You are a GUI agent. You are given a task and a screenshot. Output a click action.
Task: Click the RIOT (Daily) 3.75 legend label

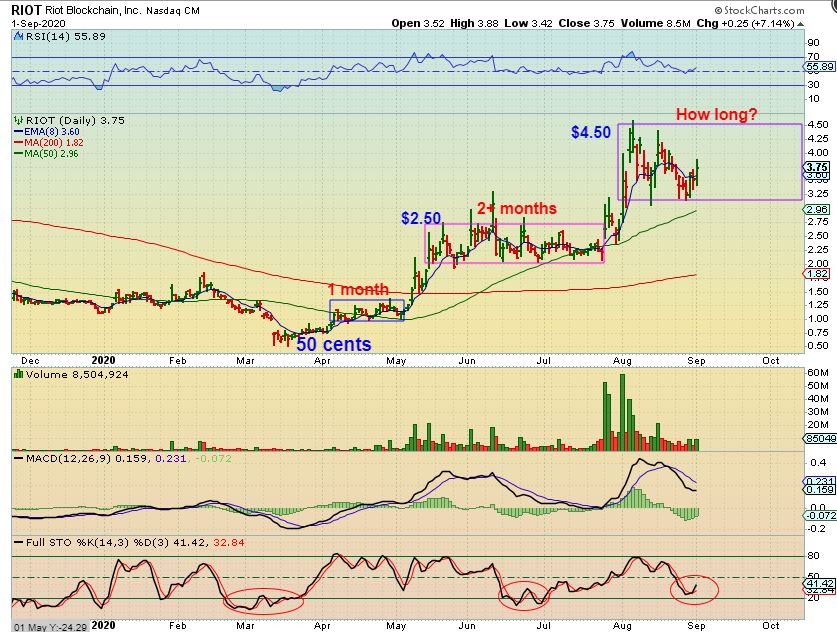point(75,121)
